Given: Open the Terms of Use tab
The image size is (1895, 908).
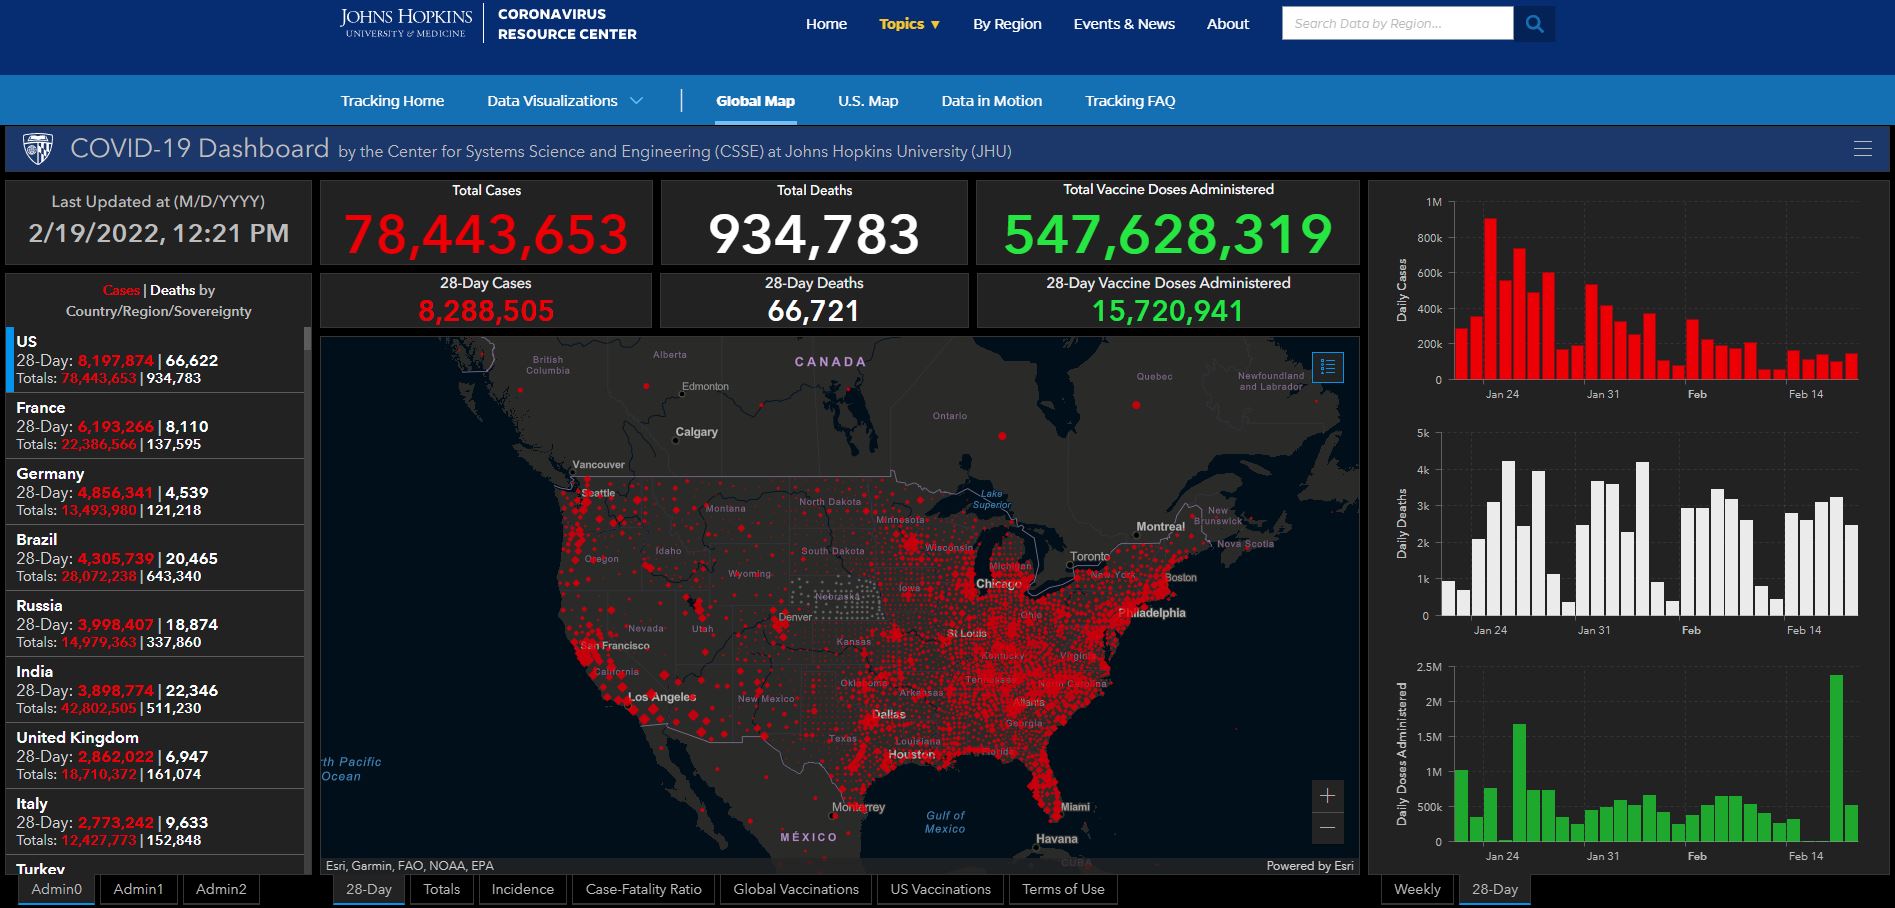Looking at the screenshot, I should [x=1063, y=889].
